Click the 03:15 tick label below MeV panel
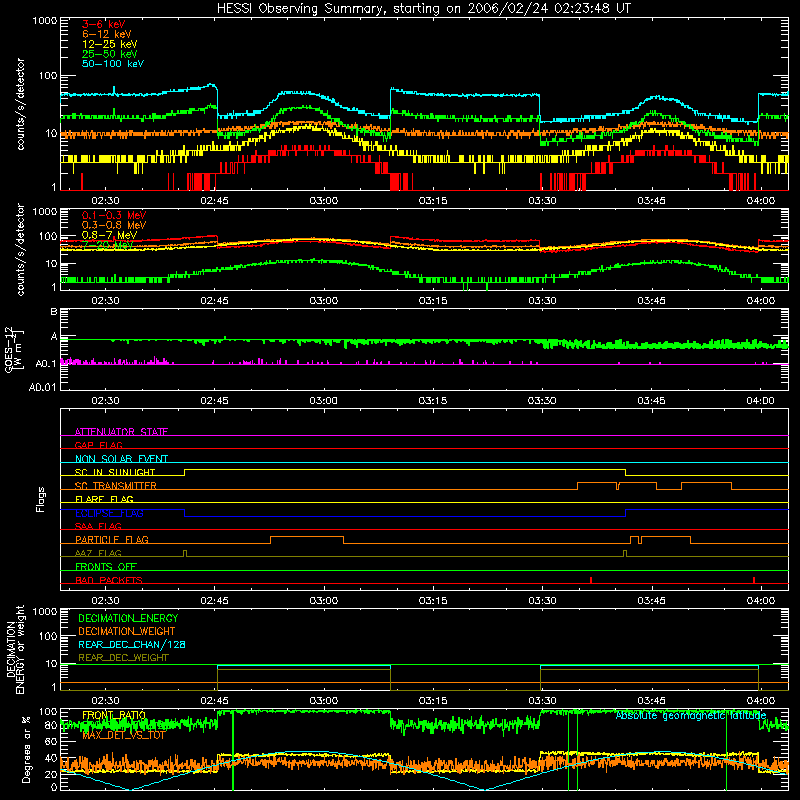Image resolution: width=800 pixels, height=800 pixels. [x=433, y=301]
